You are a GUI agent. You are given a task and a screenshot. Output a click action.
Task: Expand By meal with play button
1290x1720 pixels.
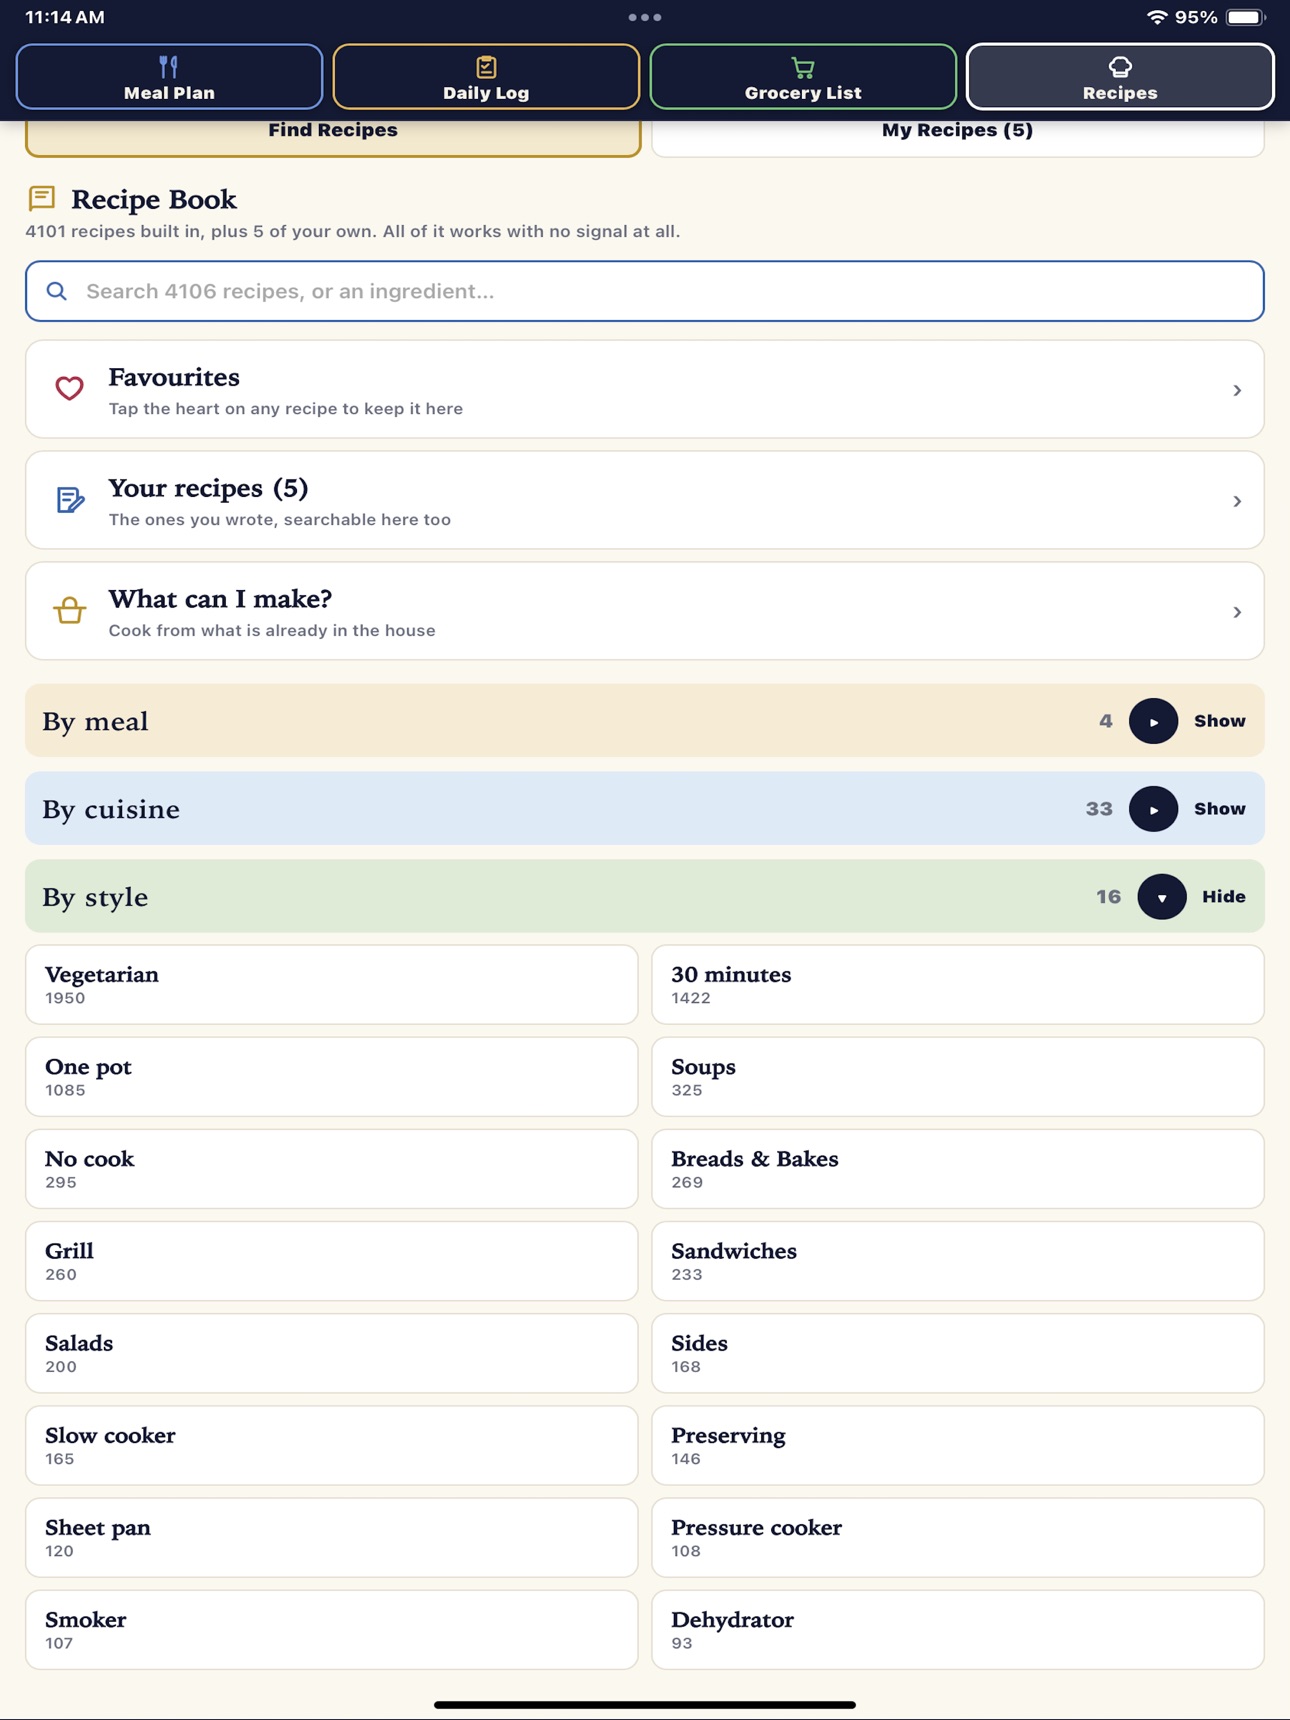(1153, 721)
